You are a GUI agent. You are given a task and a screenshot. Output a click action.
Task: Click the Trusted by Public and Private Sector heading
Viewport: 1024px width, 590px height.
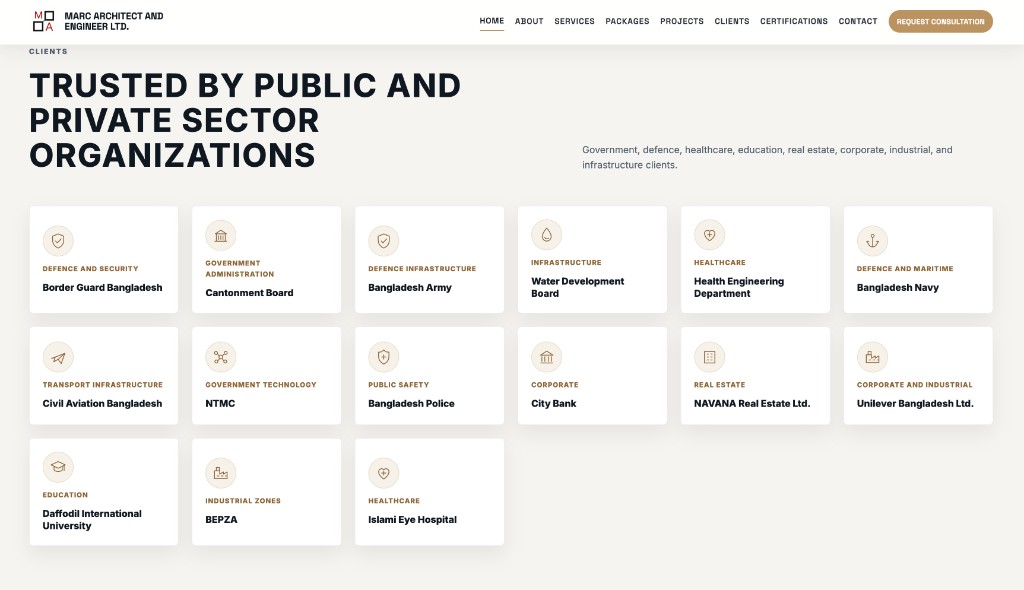245,120
